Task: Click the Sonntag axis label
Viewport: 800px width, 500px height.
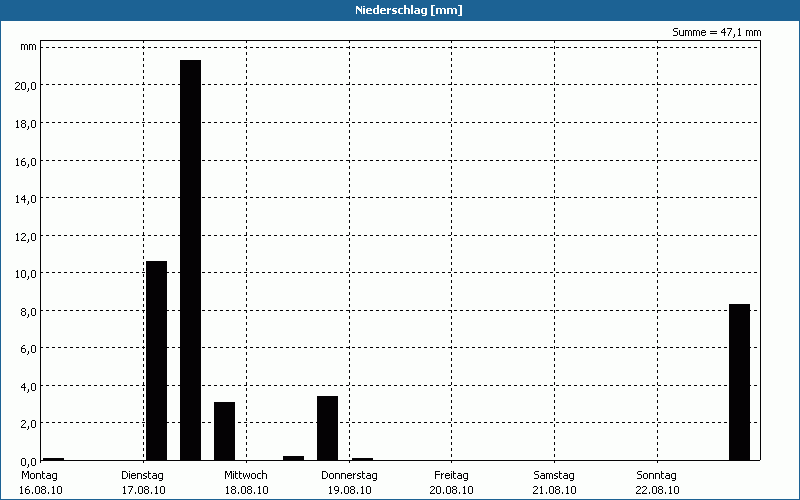Action: pos(657,476)
